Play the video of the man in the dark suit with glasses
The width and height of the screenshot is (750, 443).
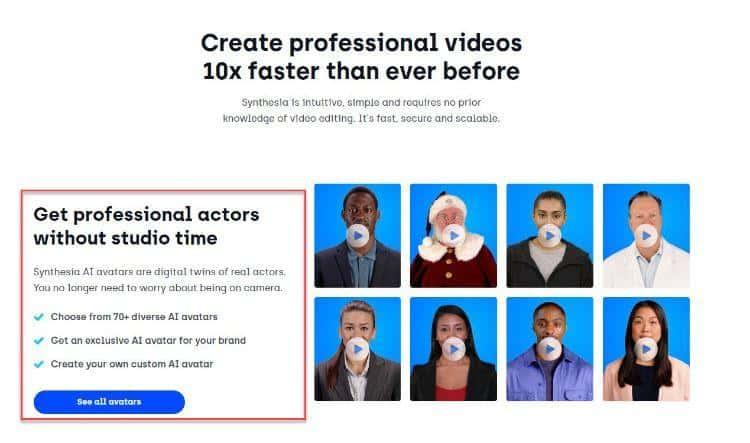[x=357, y=236]
